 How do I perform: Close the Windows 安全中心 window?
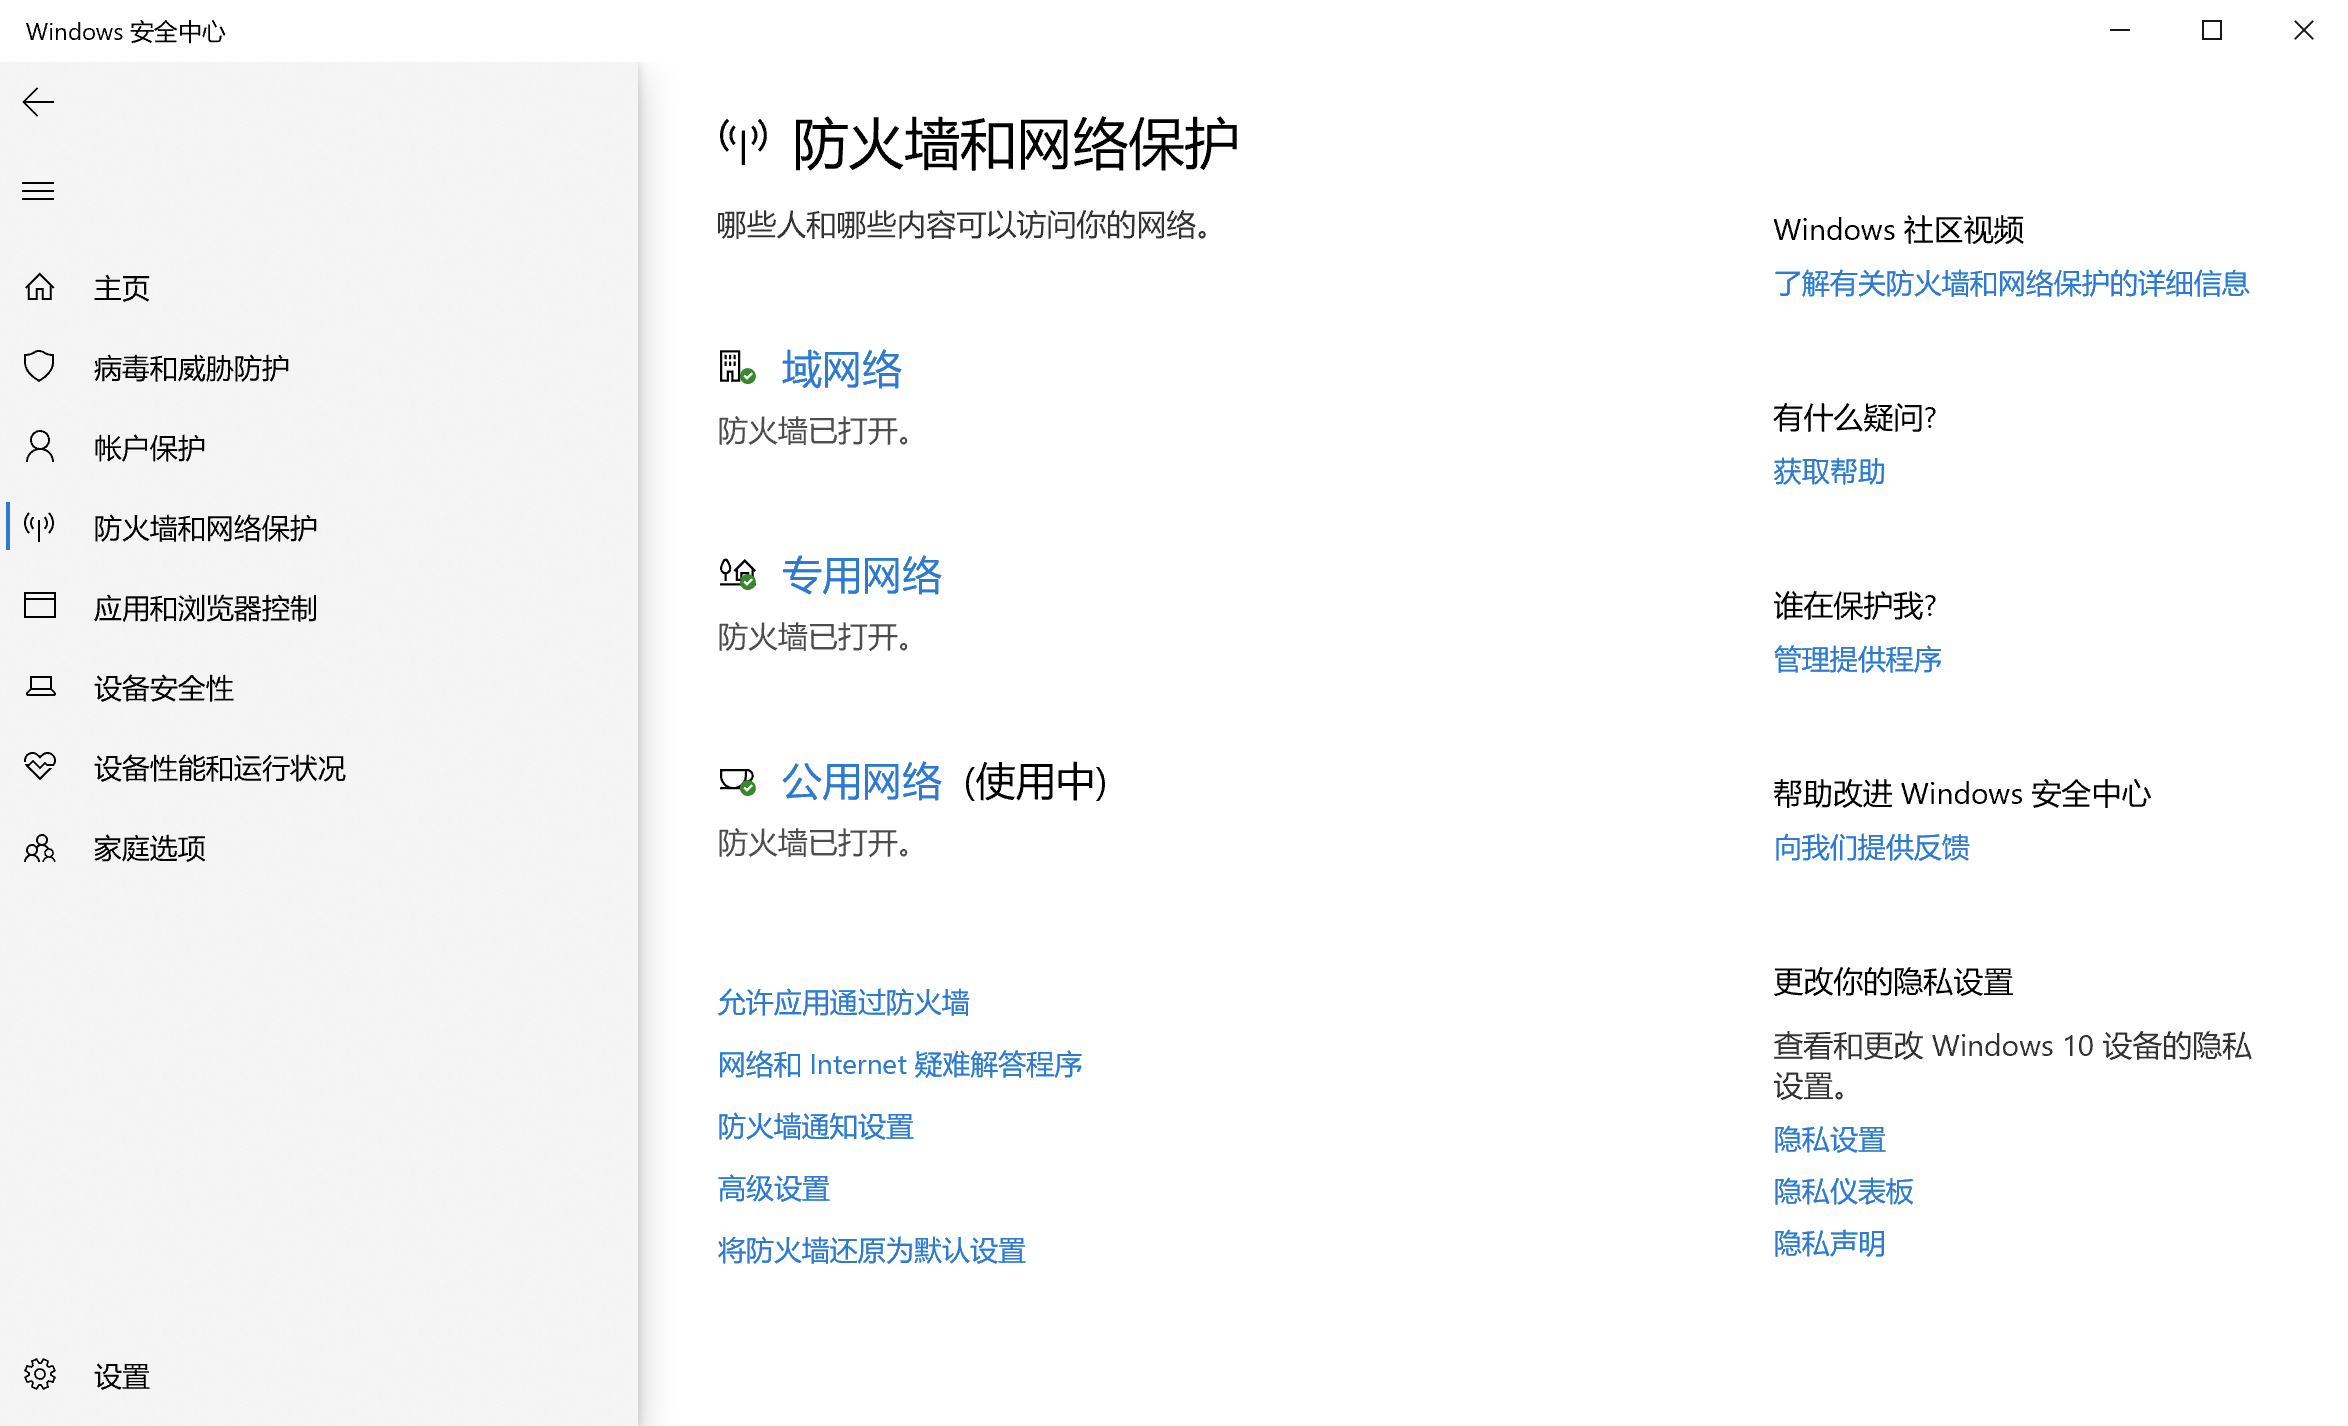2303,31
